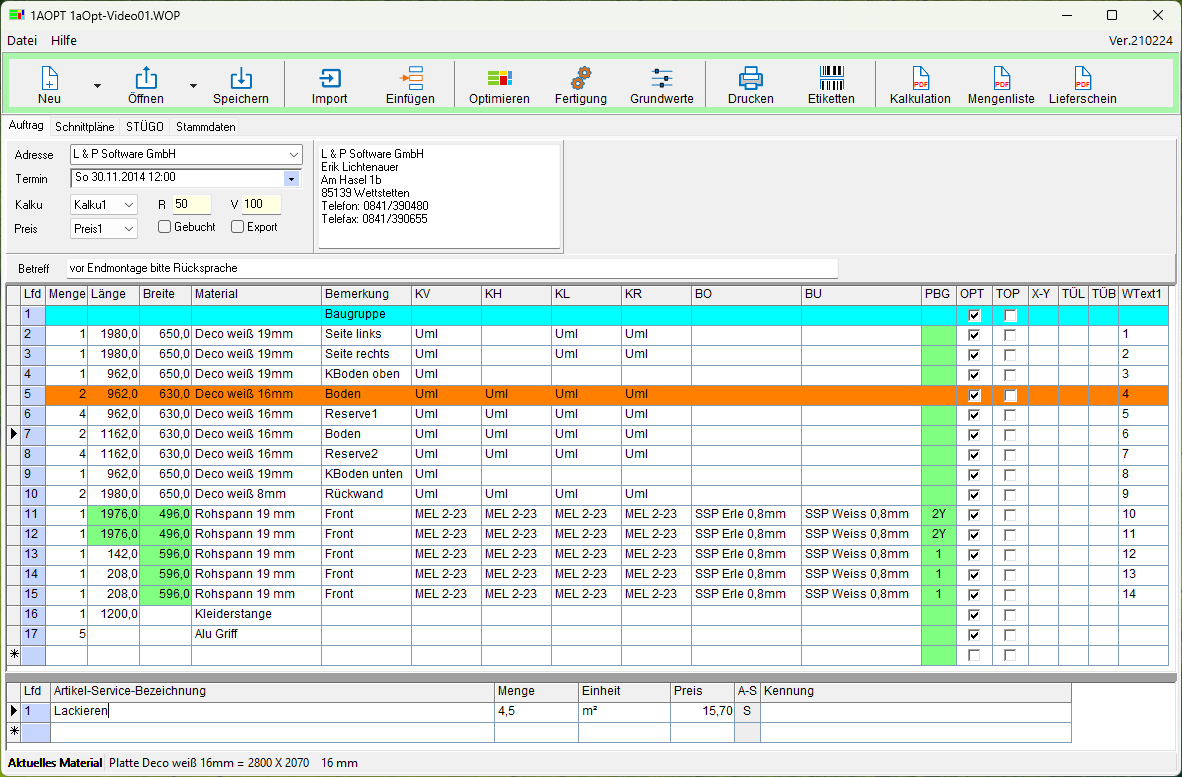Start the Import function
The image size is (1182, 777).
(329, 84)
